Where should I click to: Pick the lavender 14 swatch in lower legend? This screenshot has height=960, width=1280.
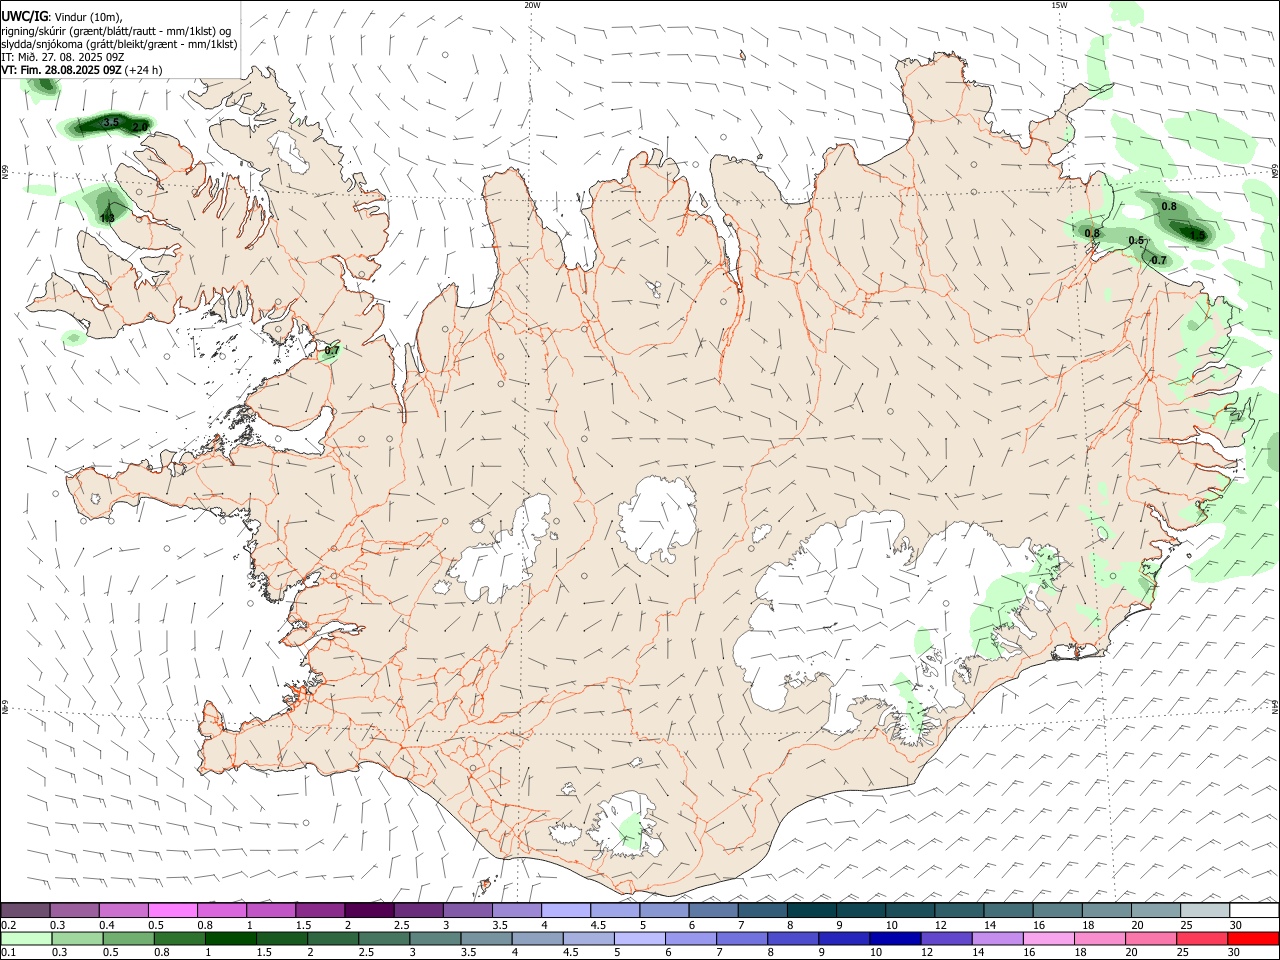tap(996, 938)
